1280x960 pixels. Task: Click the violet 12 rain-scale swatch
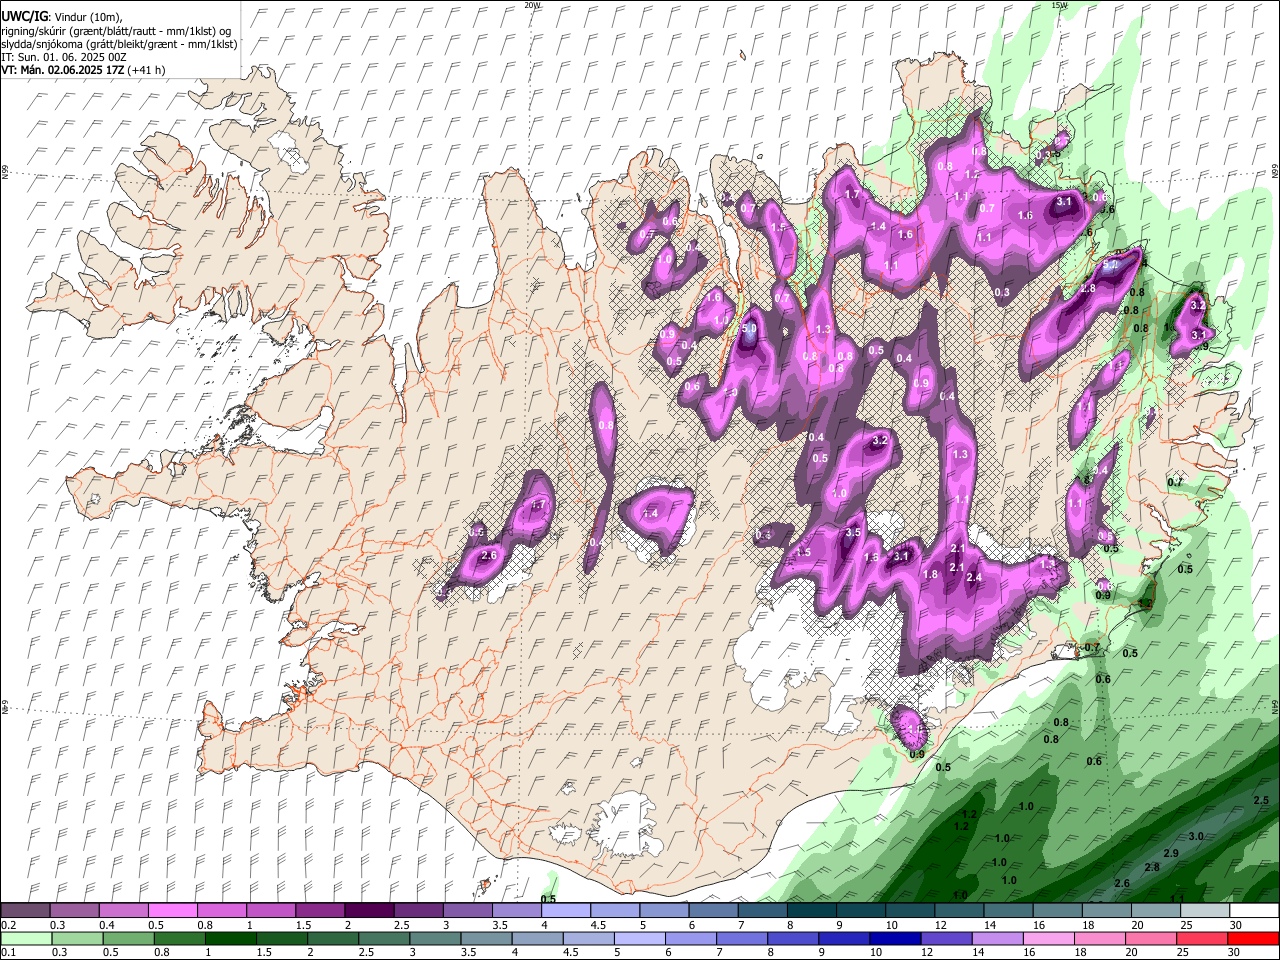[x=947, y=938]
